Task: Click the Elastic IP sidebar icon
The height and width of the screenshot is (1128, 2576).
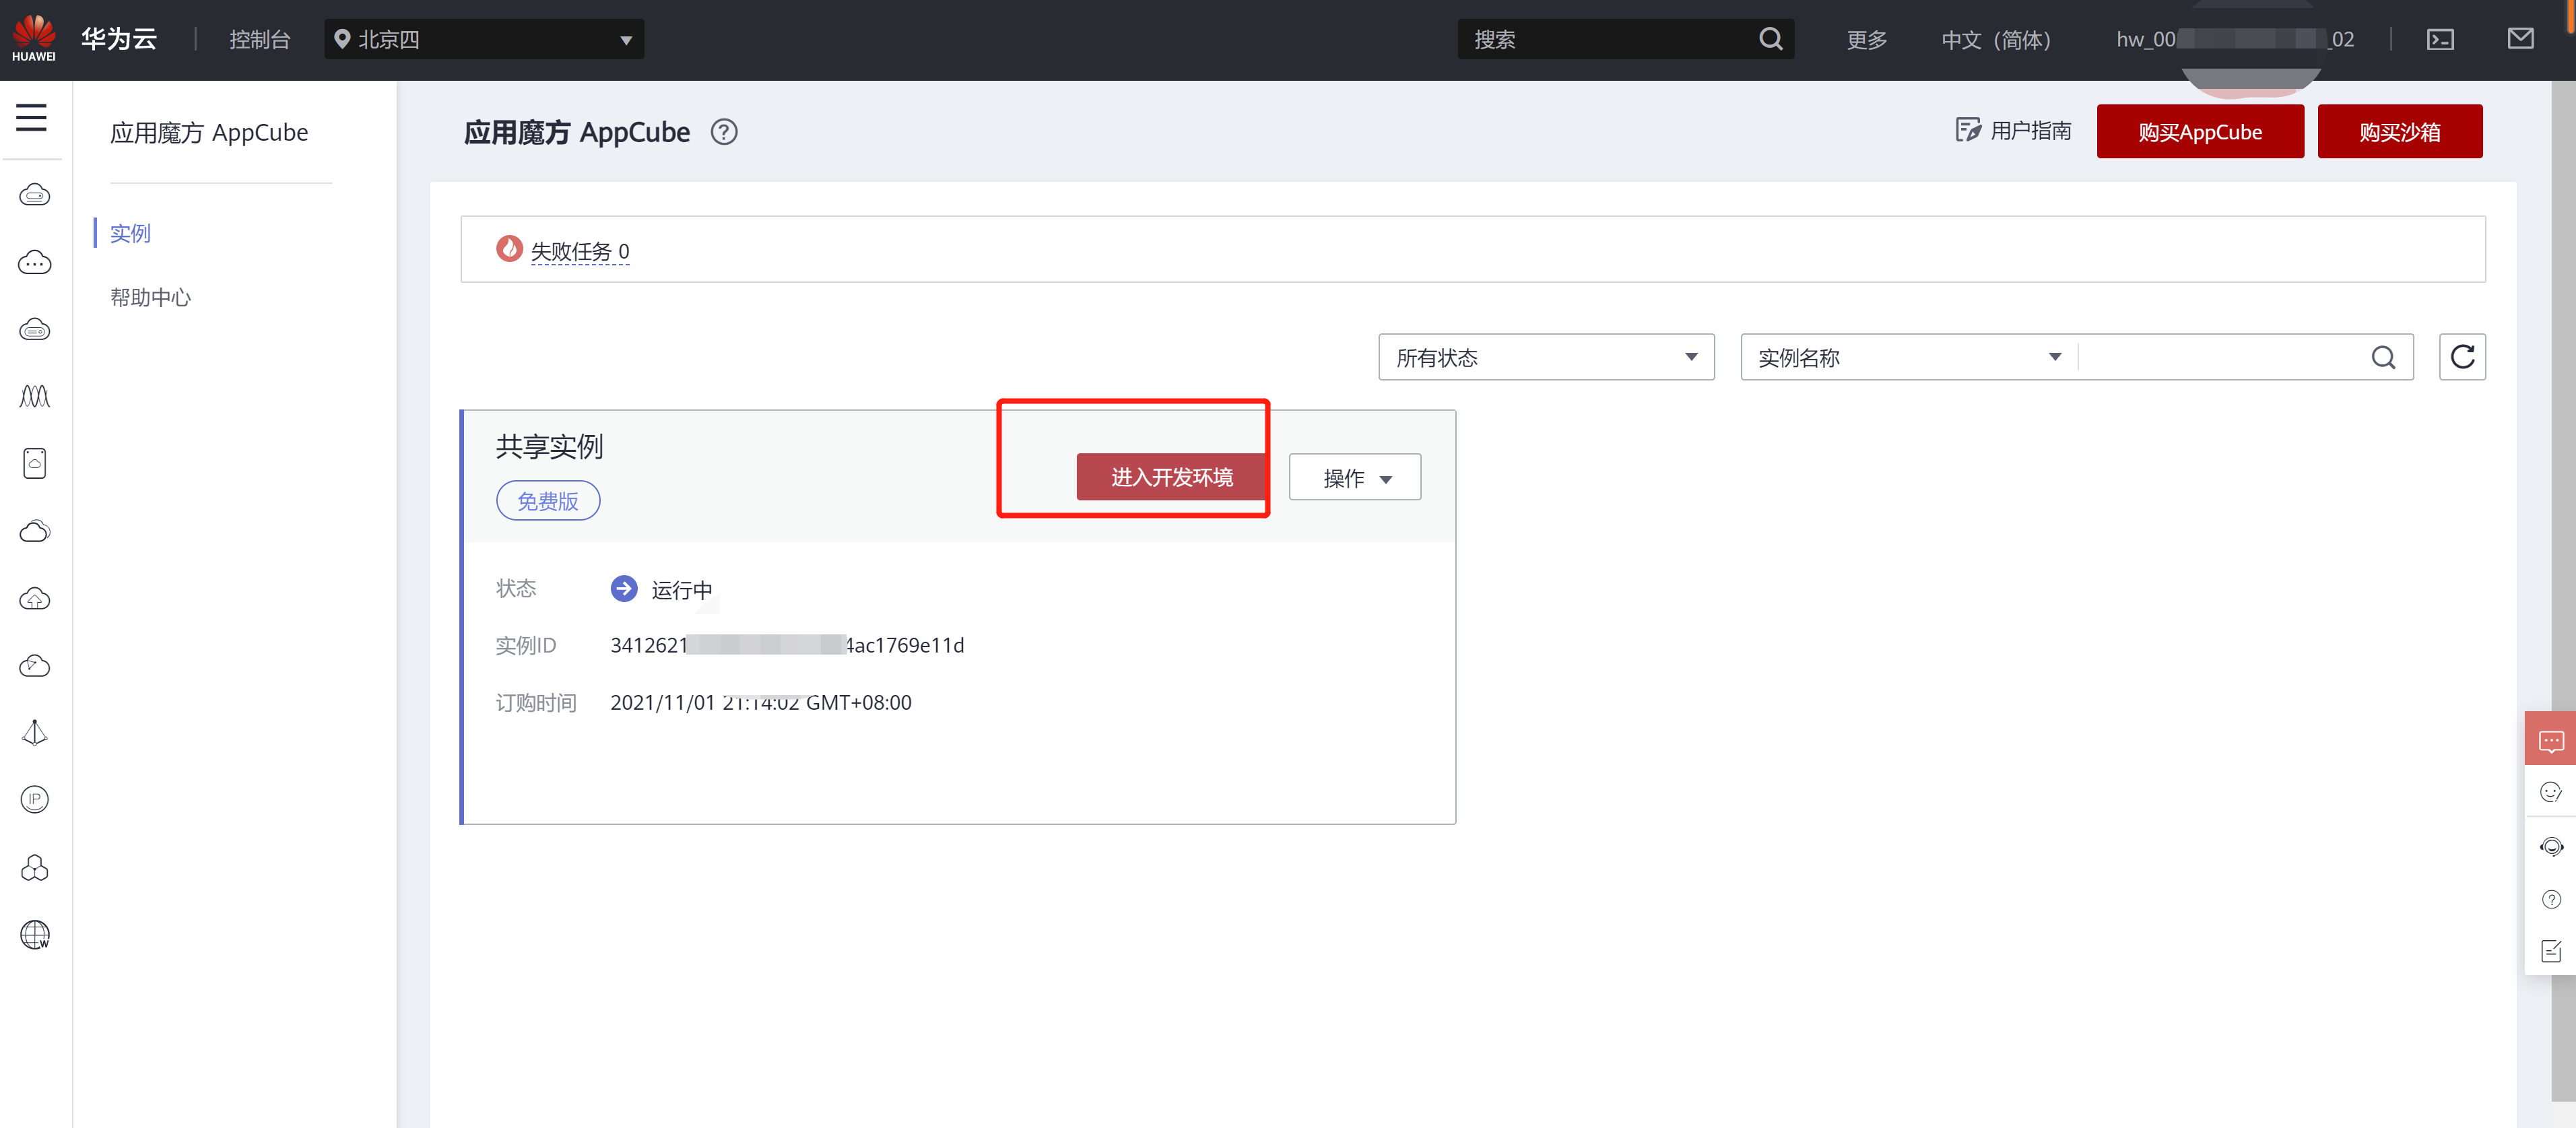Action: tap(35, 800)
